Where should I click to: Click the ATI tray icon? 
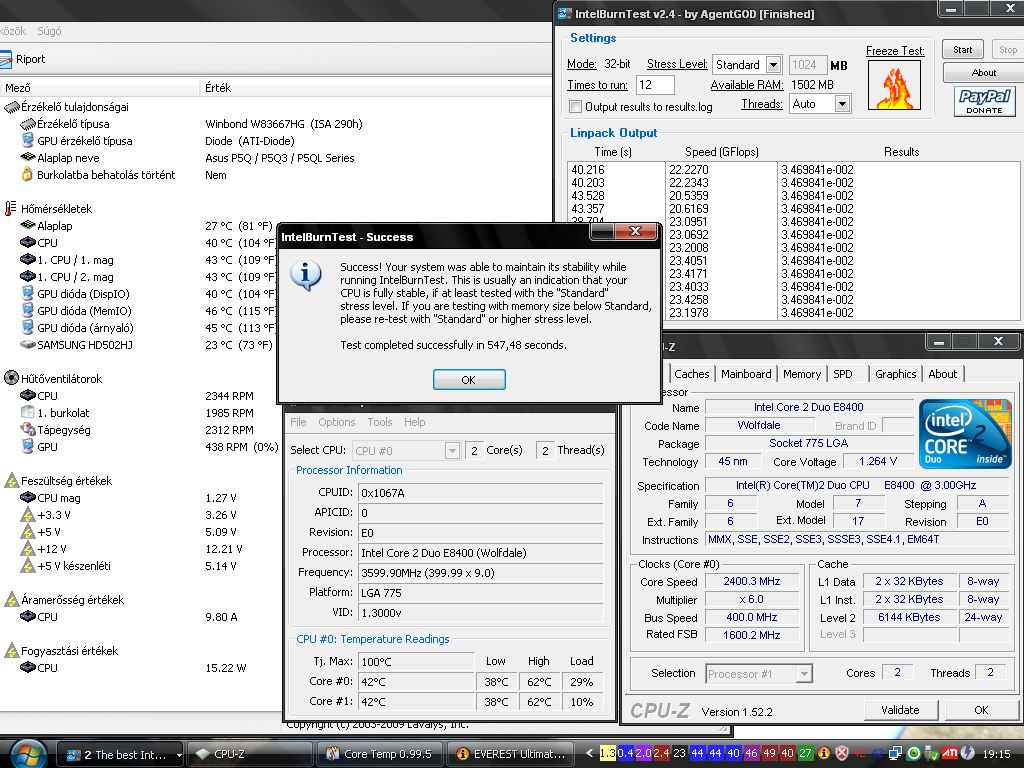[x=950, y=753]
